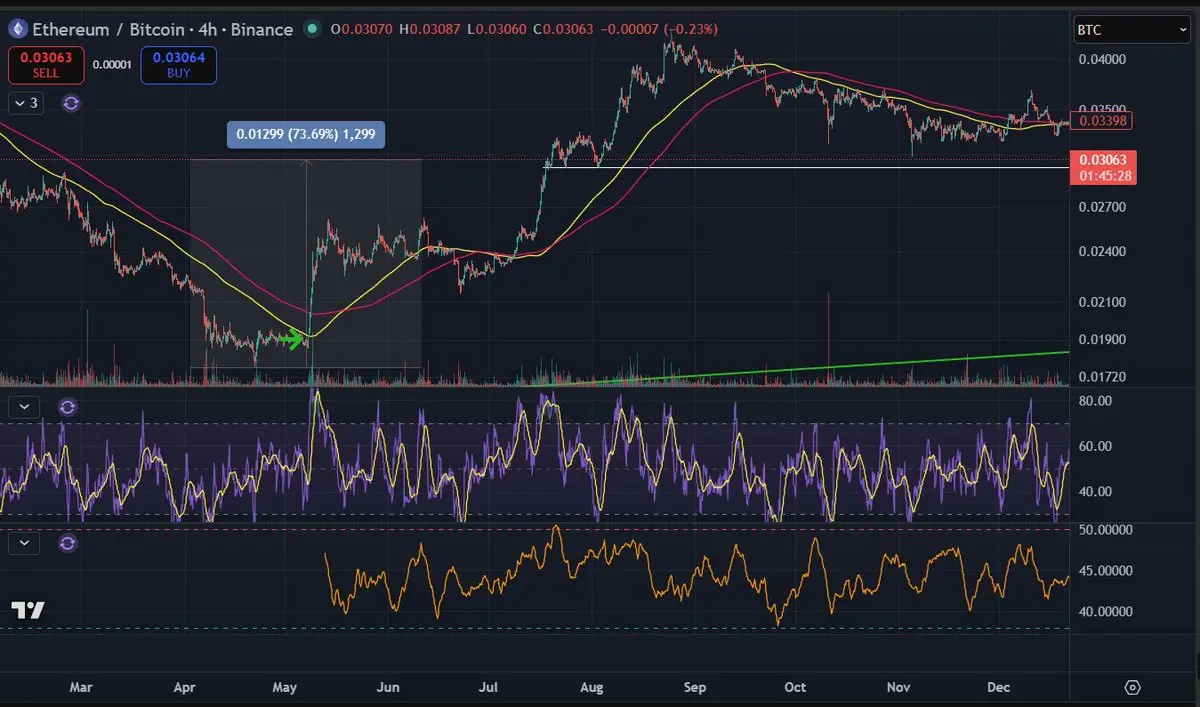Click the current price 0.03063 countdown label
The width and height of the screenshot is (1200, 707).
pos(1101,167)
